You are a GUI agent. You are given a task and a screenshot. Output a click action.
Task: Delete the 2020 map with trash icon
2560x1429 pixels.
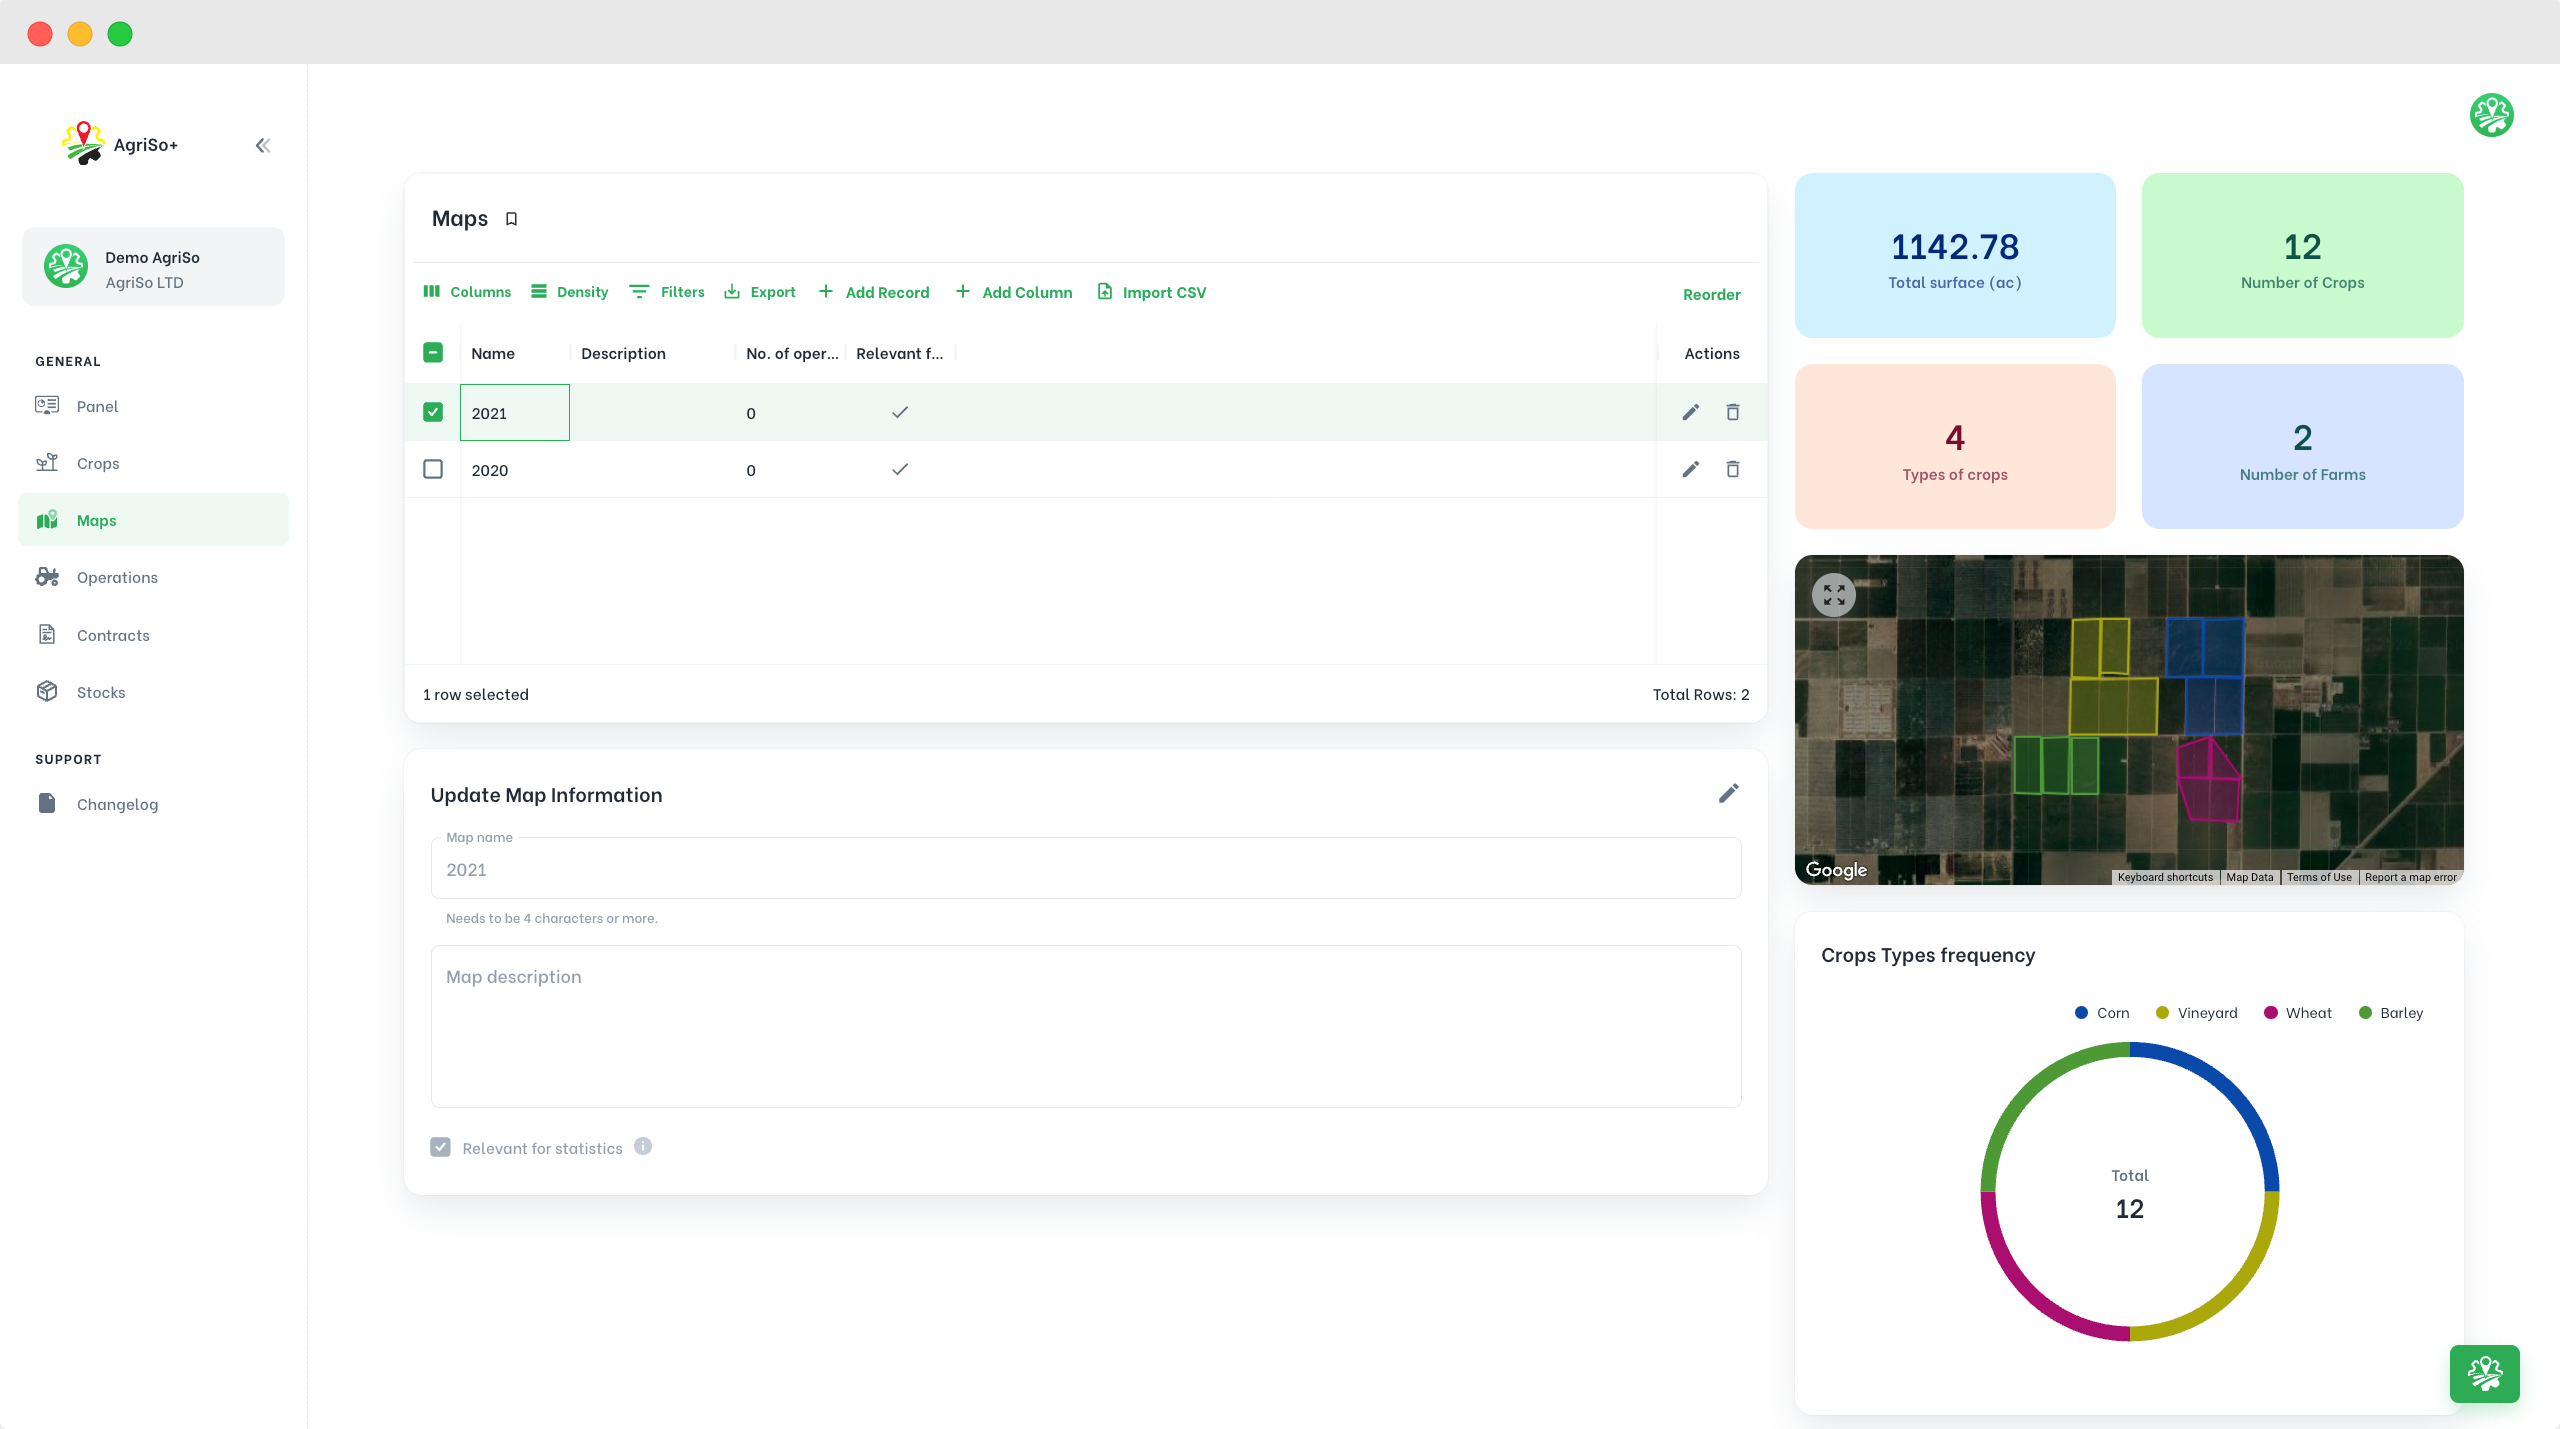[x=1733, y=470]
